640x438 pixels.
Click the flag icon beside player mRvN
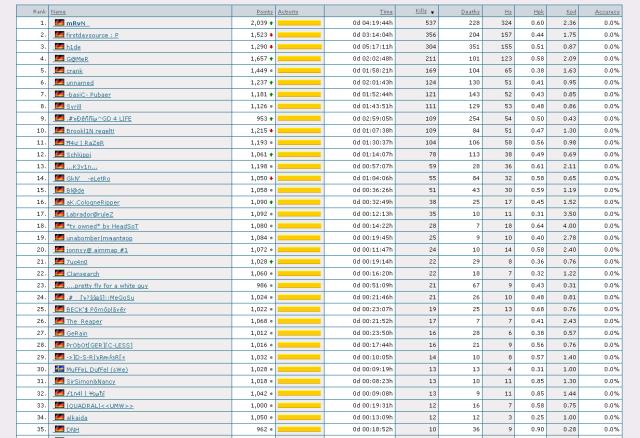[x=59, y=22]
